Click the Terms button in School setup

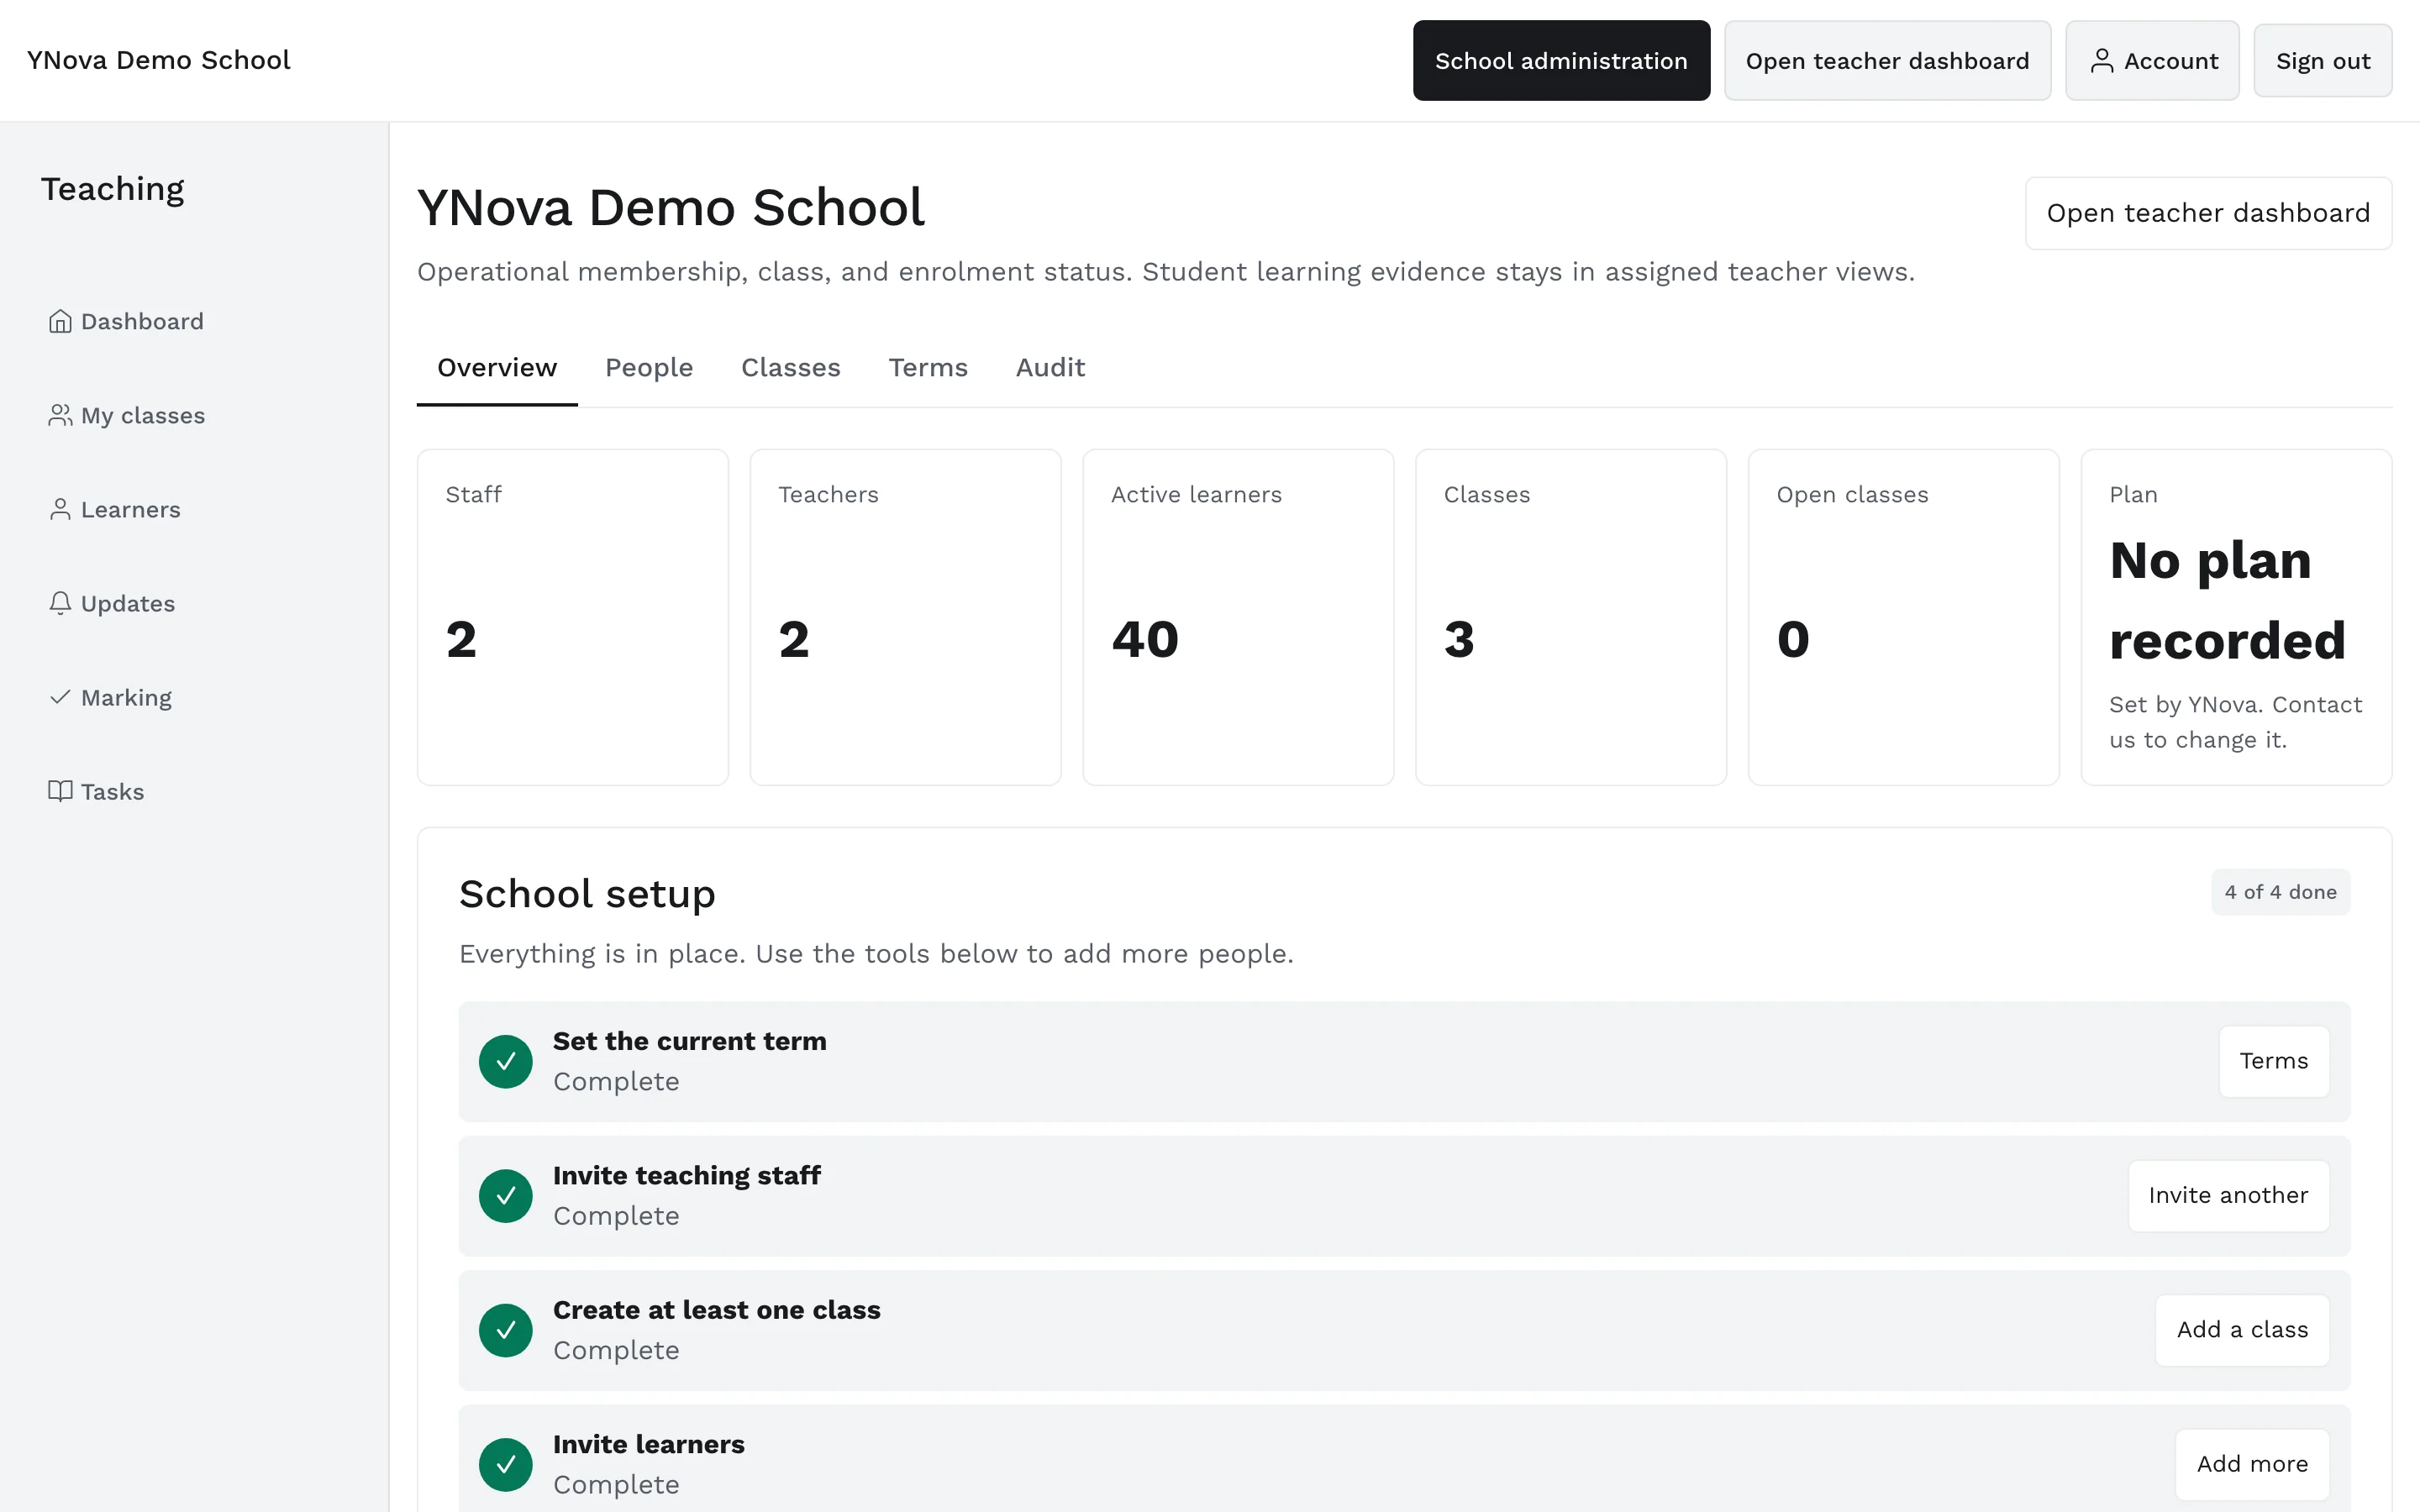point(2274,1061)
